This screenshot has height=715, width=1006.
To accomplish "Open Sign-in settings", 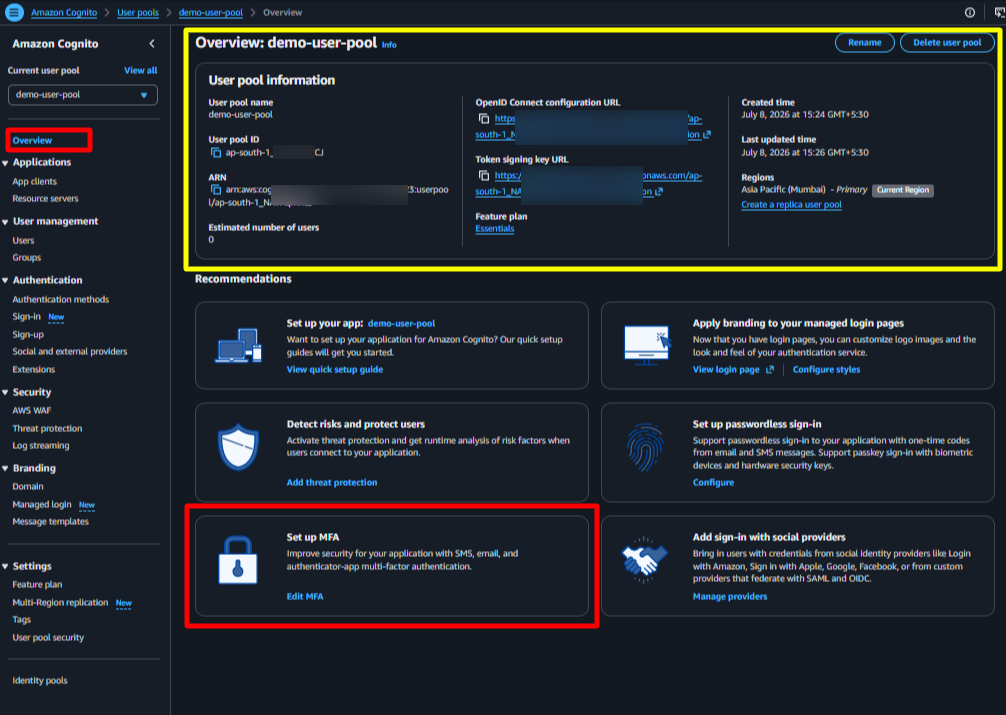I will pos(26,316).
